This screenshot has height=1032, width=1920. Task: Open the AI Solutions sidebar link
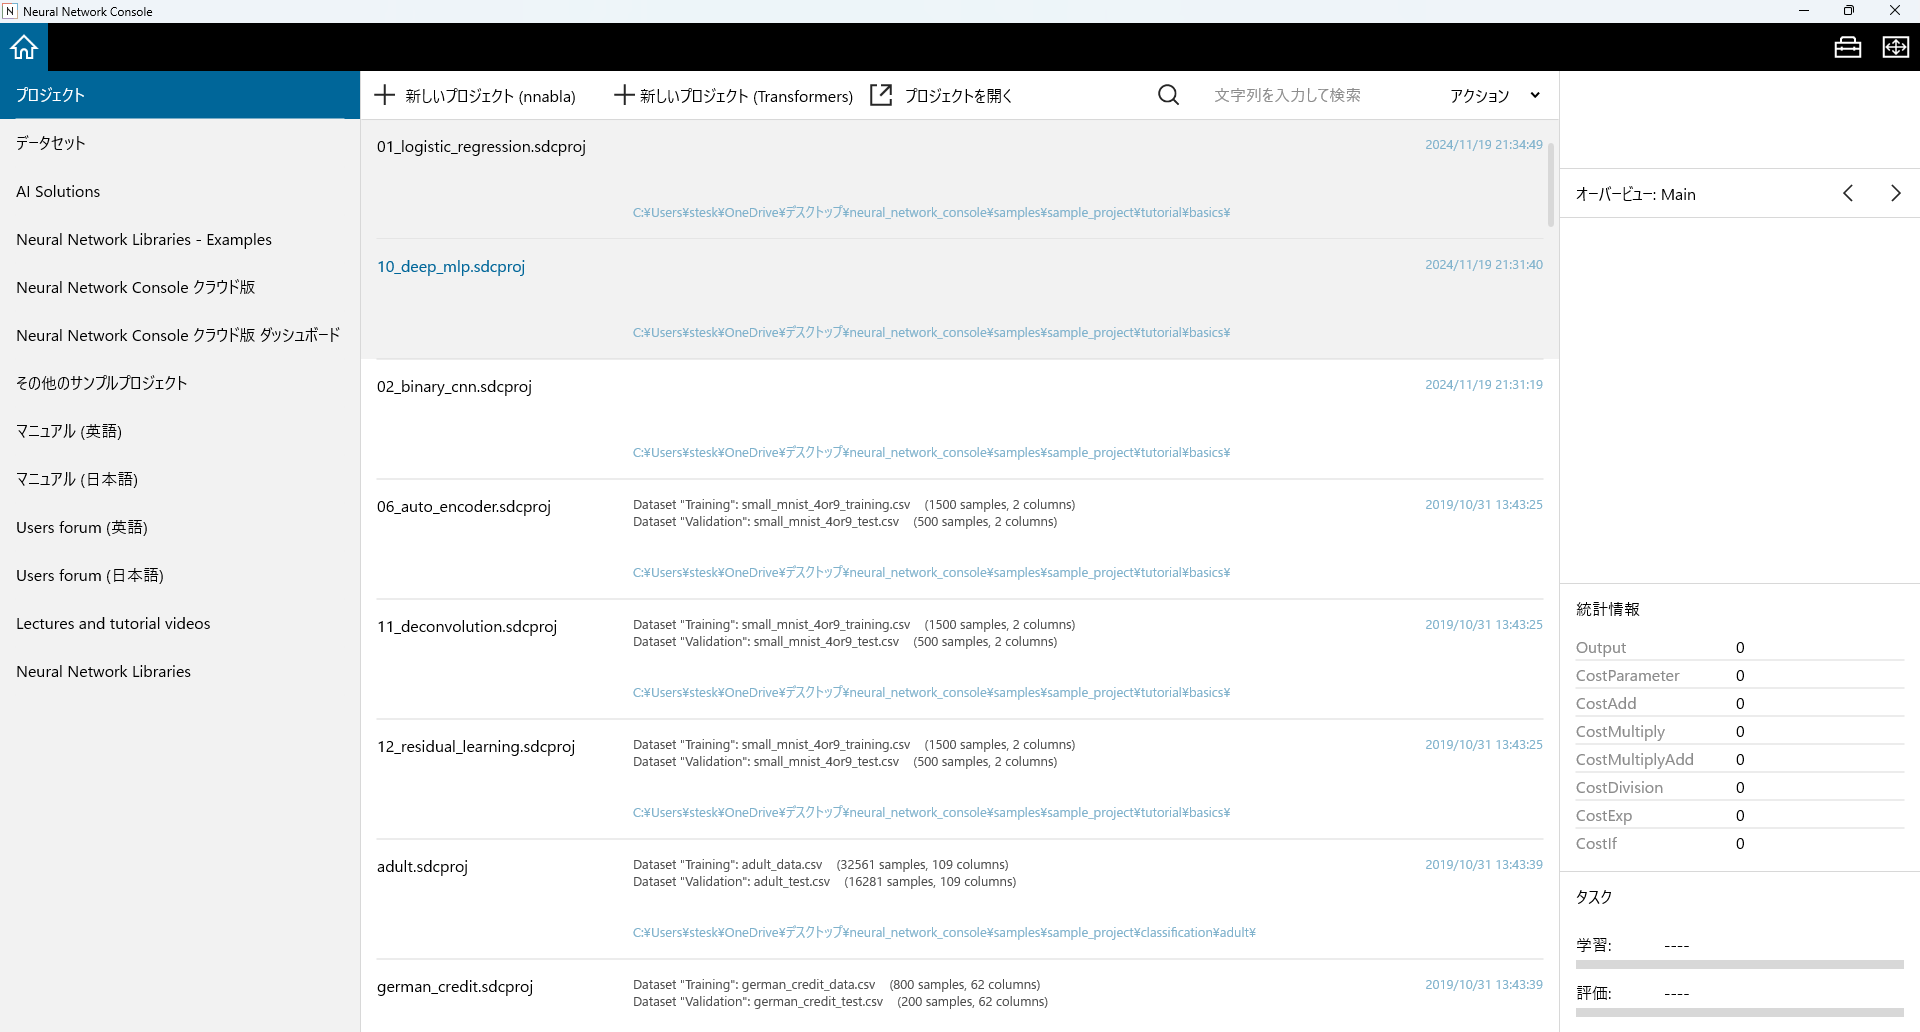point(58,191)
